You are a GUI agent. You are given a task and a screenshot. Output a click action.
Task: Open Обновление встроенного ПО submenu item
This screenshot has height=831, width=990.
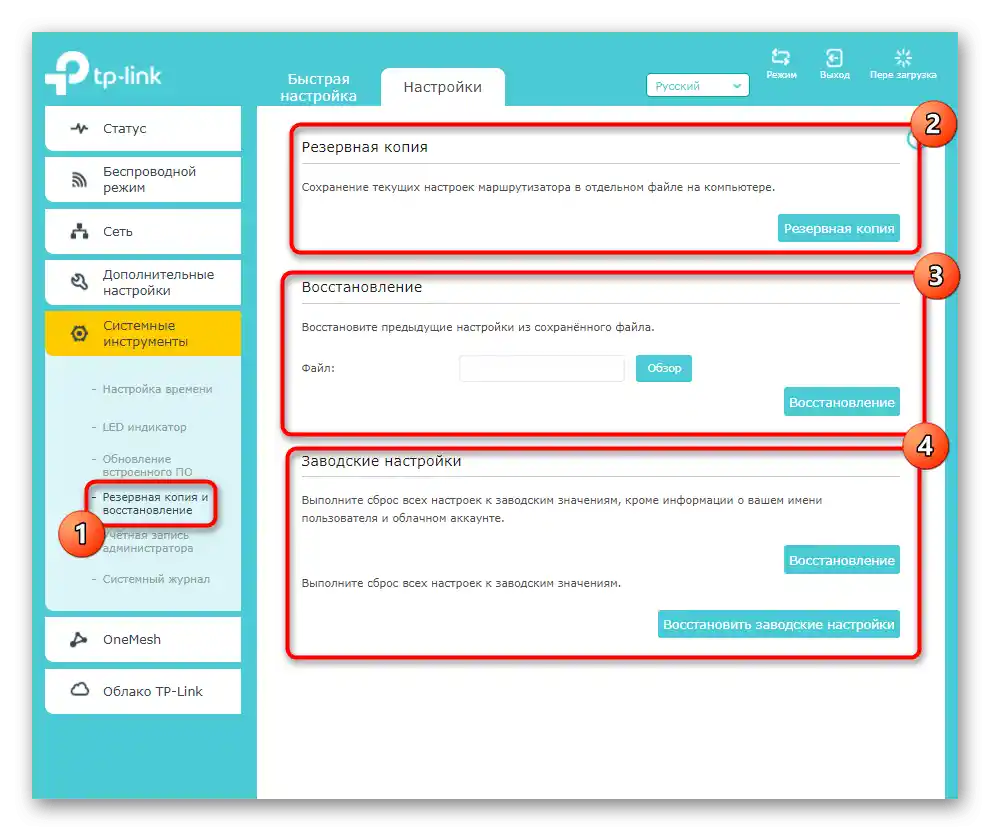coord(147,465)
